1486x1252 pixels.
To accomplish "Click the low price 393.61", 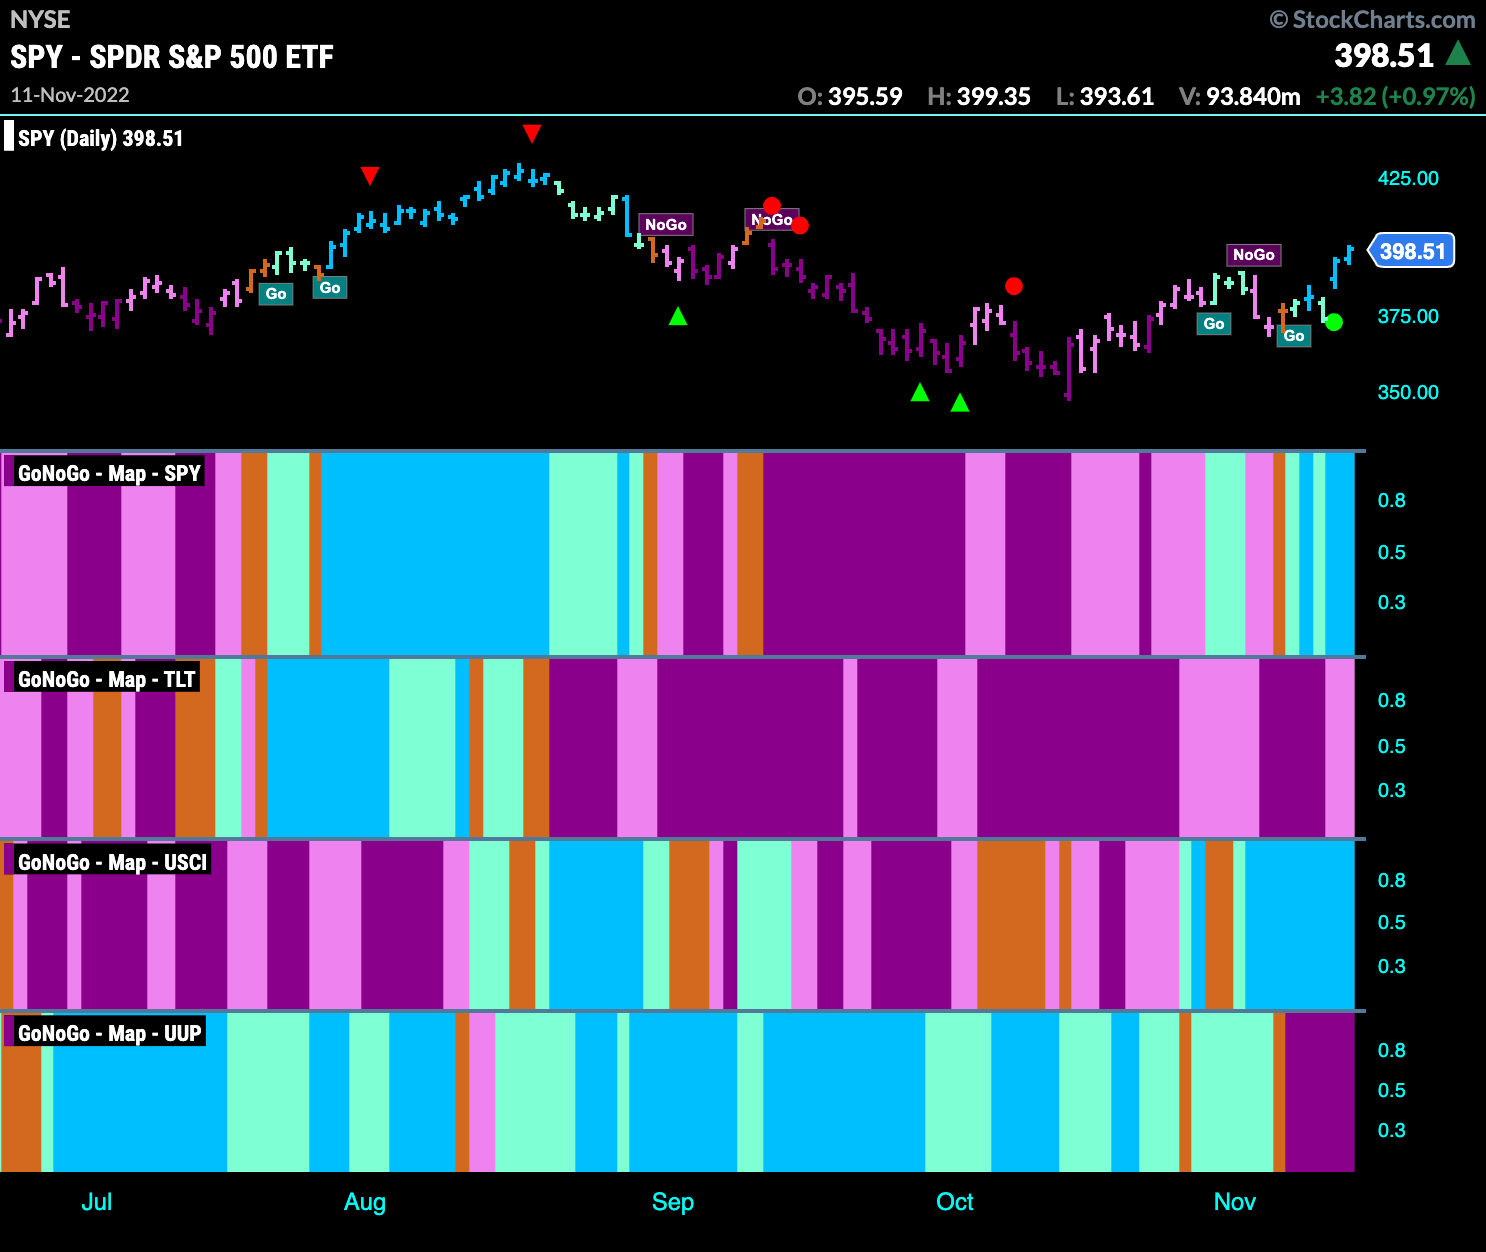I will [x=1117, y=96].
